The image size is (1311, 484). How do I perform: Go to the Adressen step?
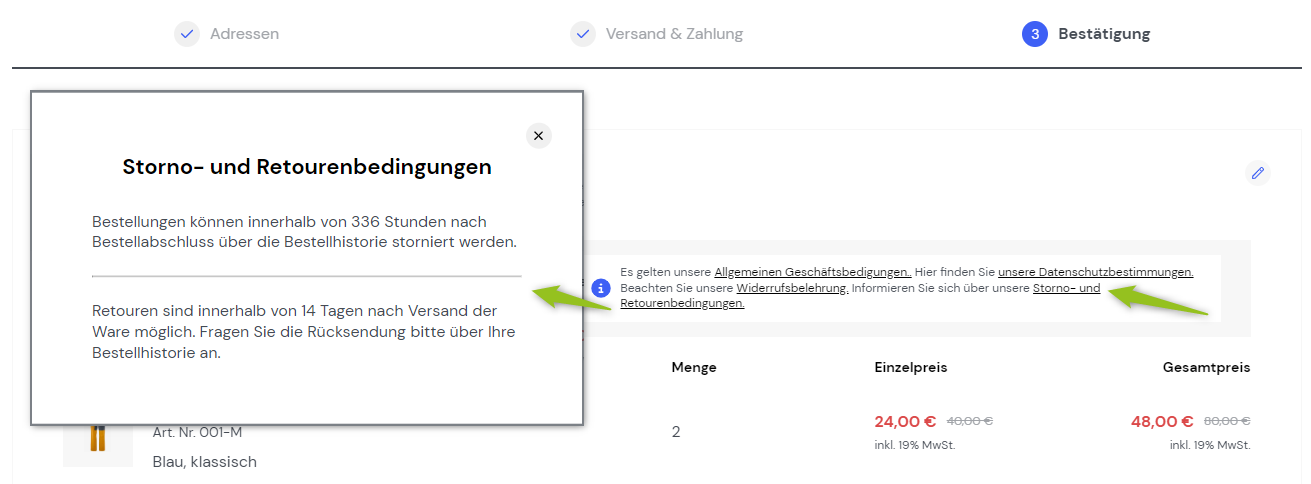[244, 34]
